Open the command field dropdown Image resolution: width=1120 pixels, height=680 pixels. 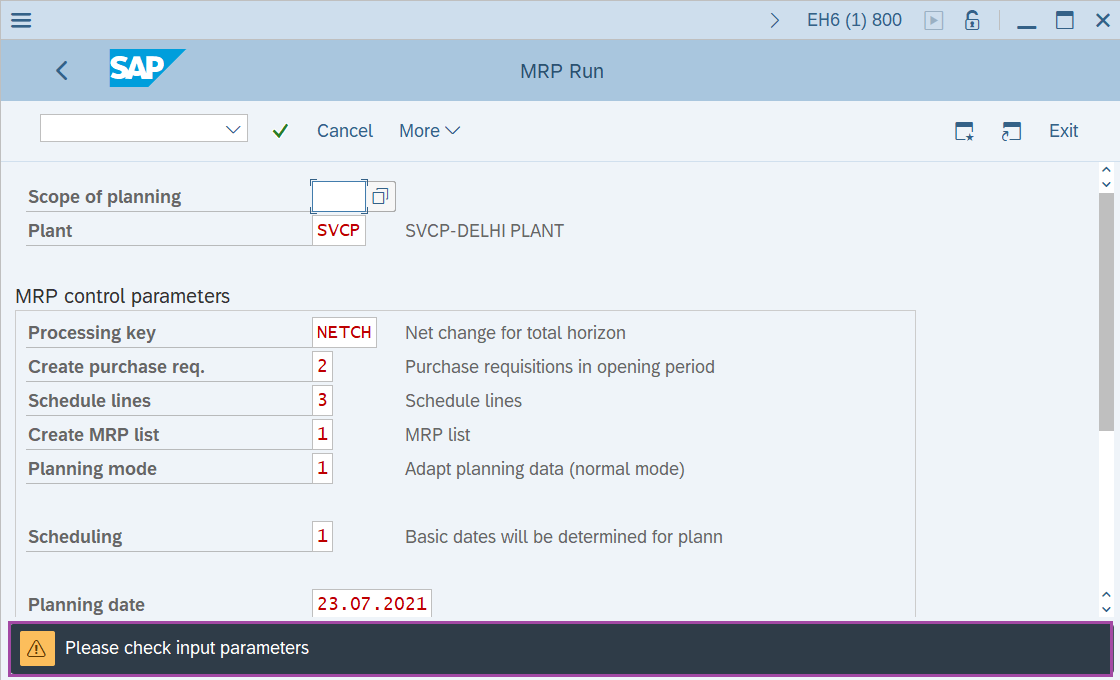231,128
